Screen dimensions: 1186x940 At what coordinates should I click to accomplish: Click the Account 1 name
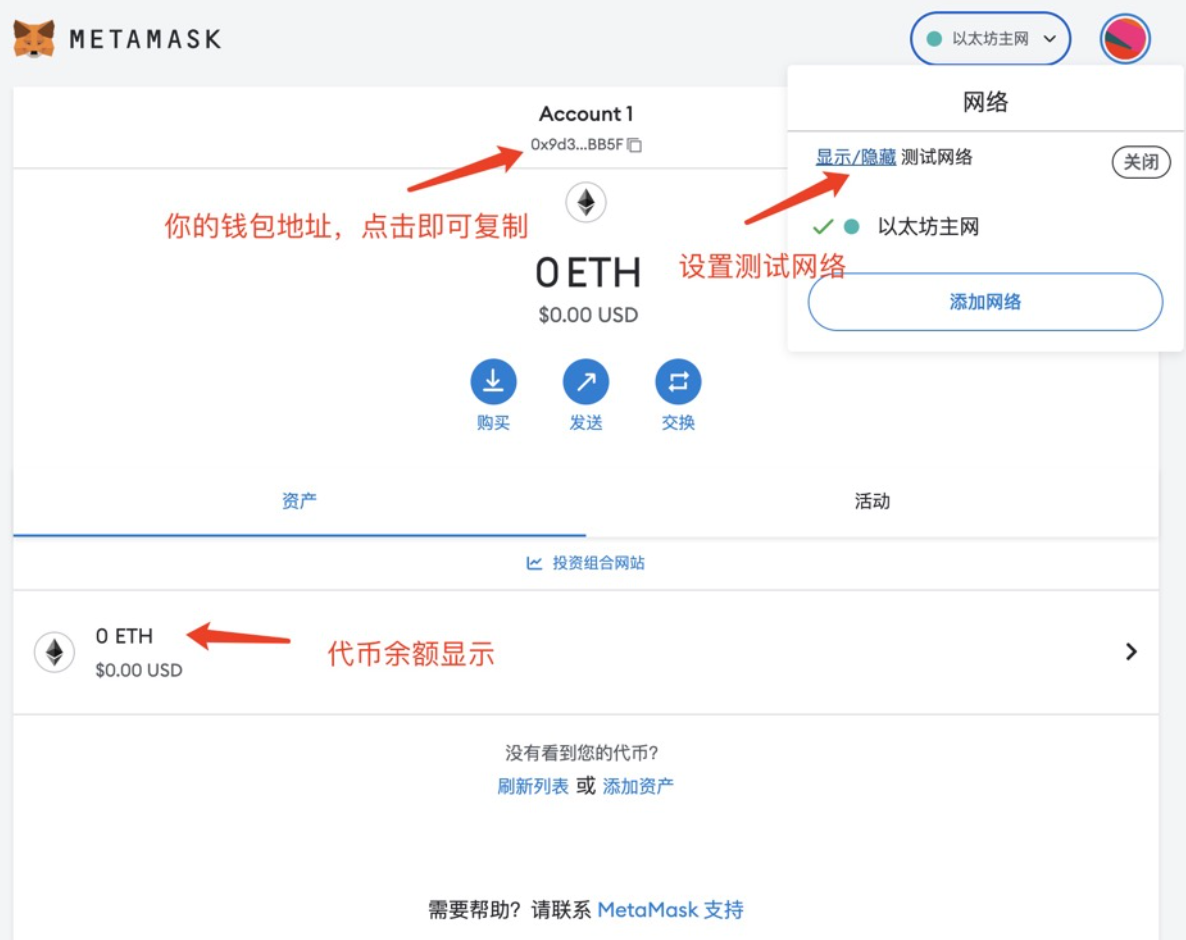(586, 113)
